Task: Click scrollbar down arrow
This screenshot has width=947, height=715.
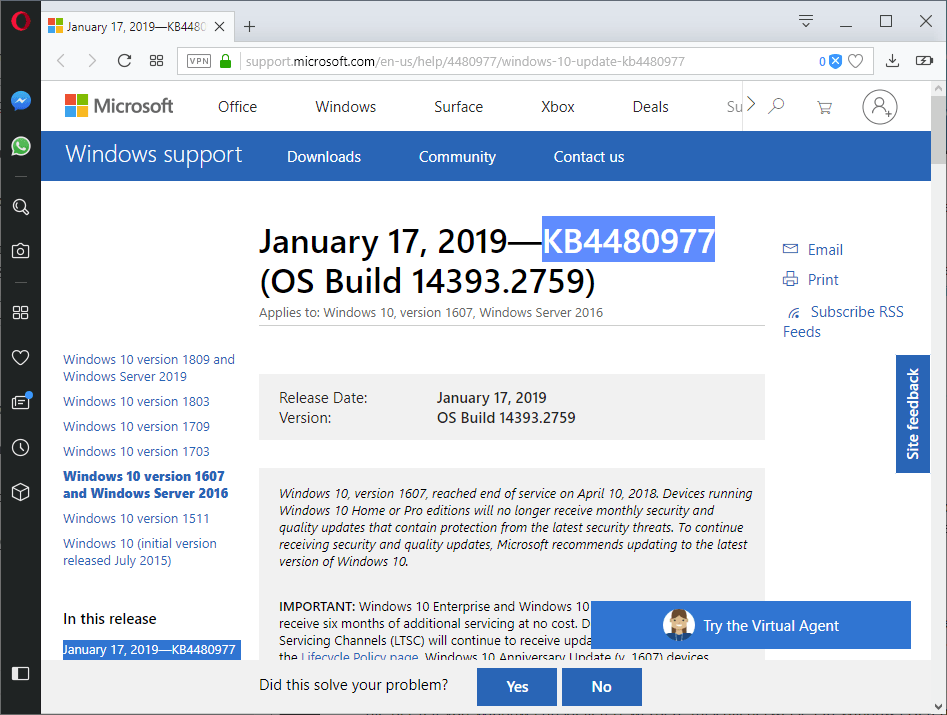Action: pyautogui.click(x=939, y=706)
